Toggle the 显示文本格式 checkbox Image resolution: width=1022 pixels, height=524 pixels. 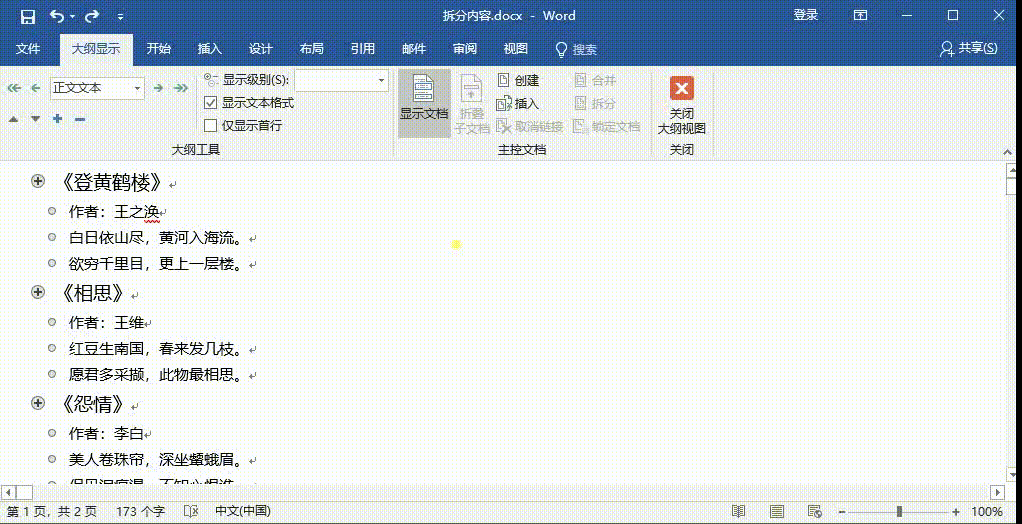[211, 103]
